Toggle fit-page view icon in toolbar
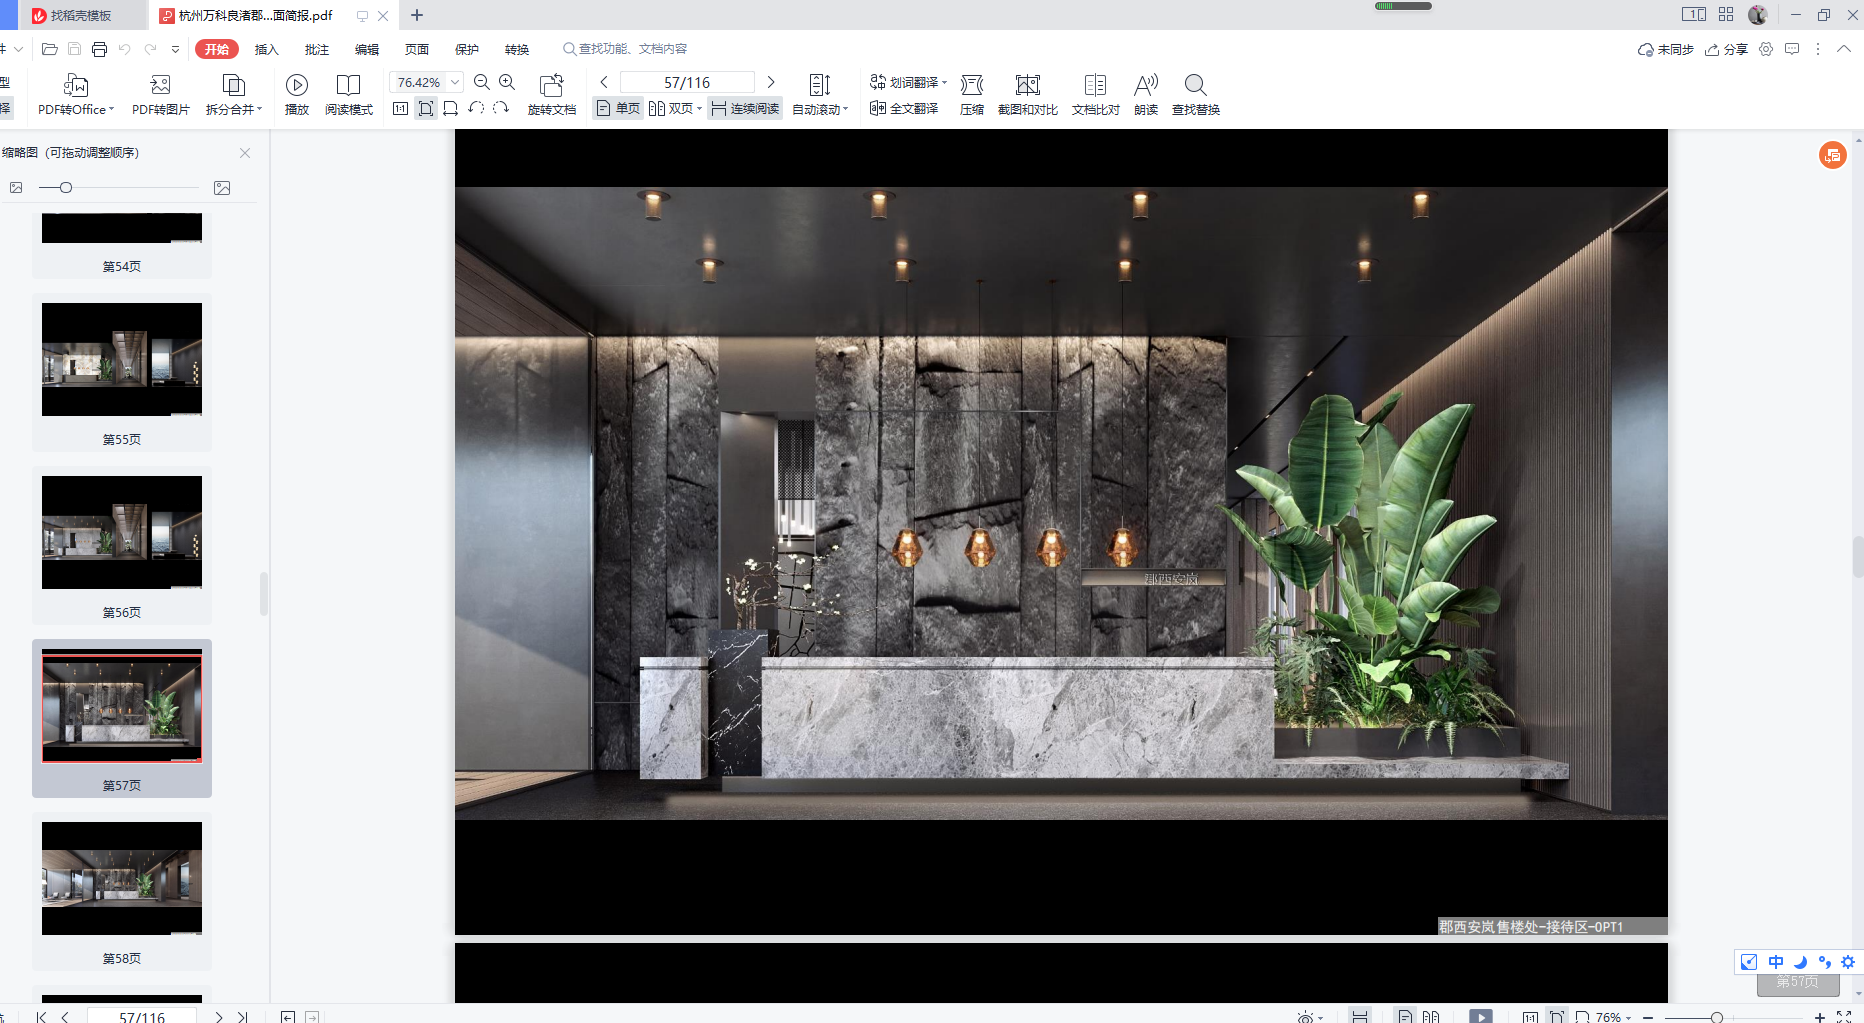 pyautogui.click(x=426, y=108)
